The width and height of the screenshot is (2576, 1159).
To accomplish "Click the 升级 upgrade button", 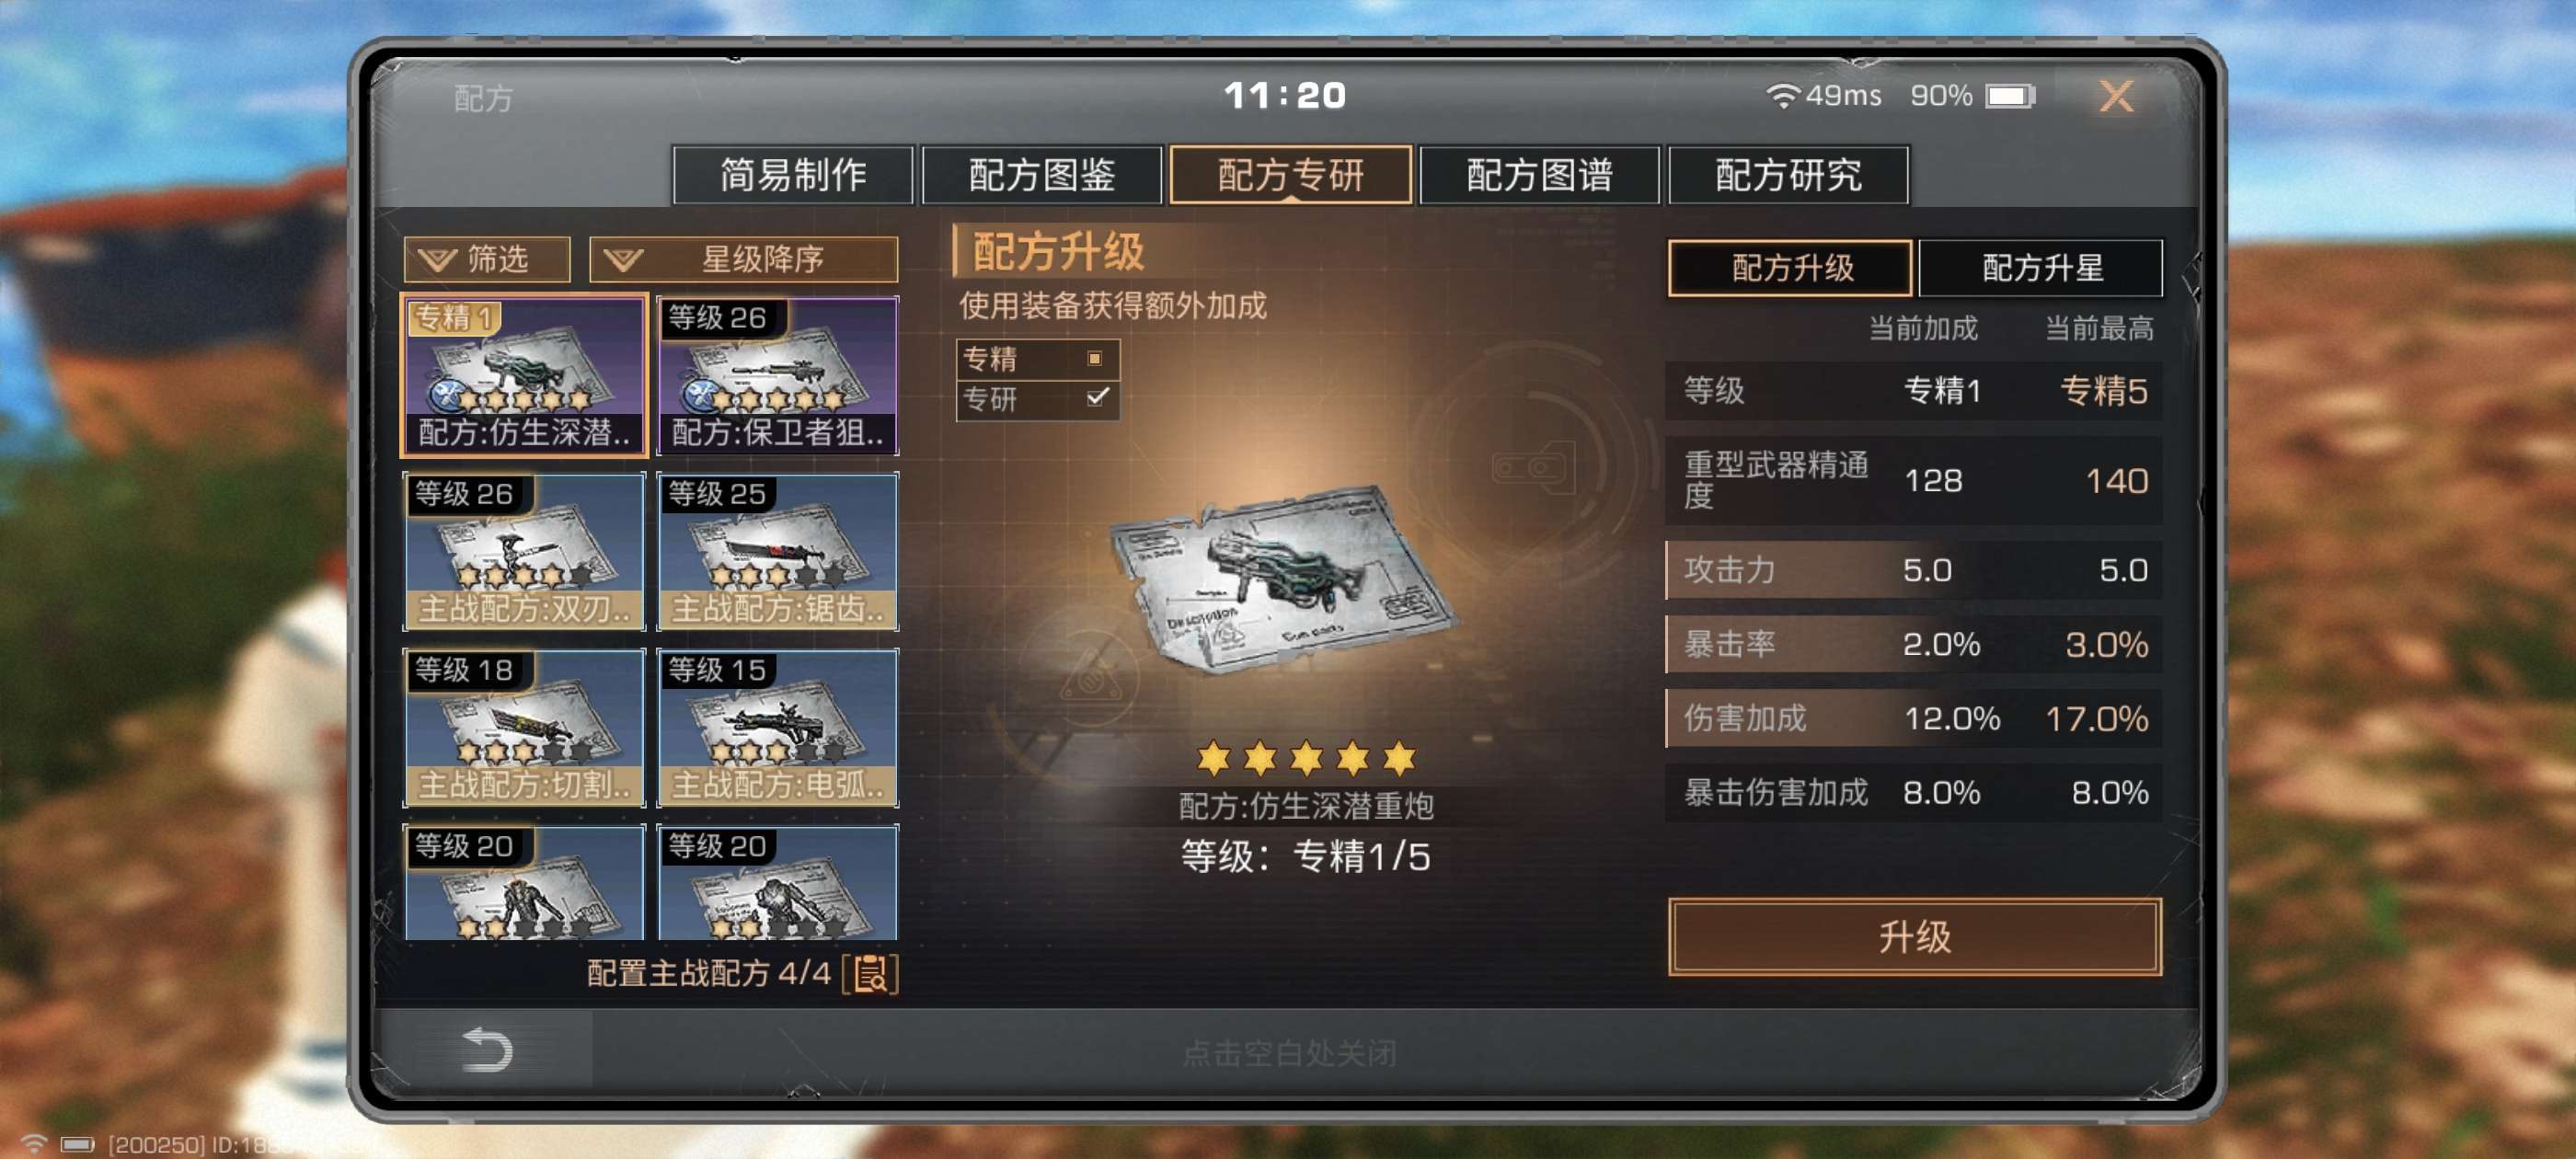I will 1914,936.
